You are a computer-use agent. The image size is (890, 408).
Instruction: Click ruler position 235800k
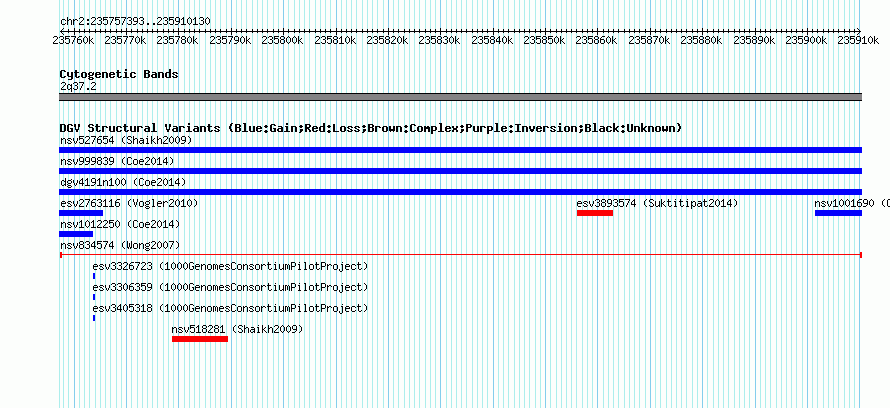click(283, 40)
